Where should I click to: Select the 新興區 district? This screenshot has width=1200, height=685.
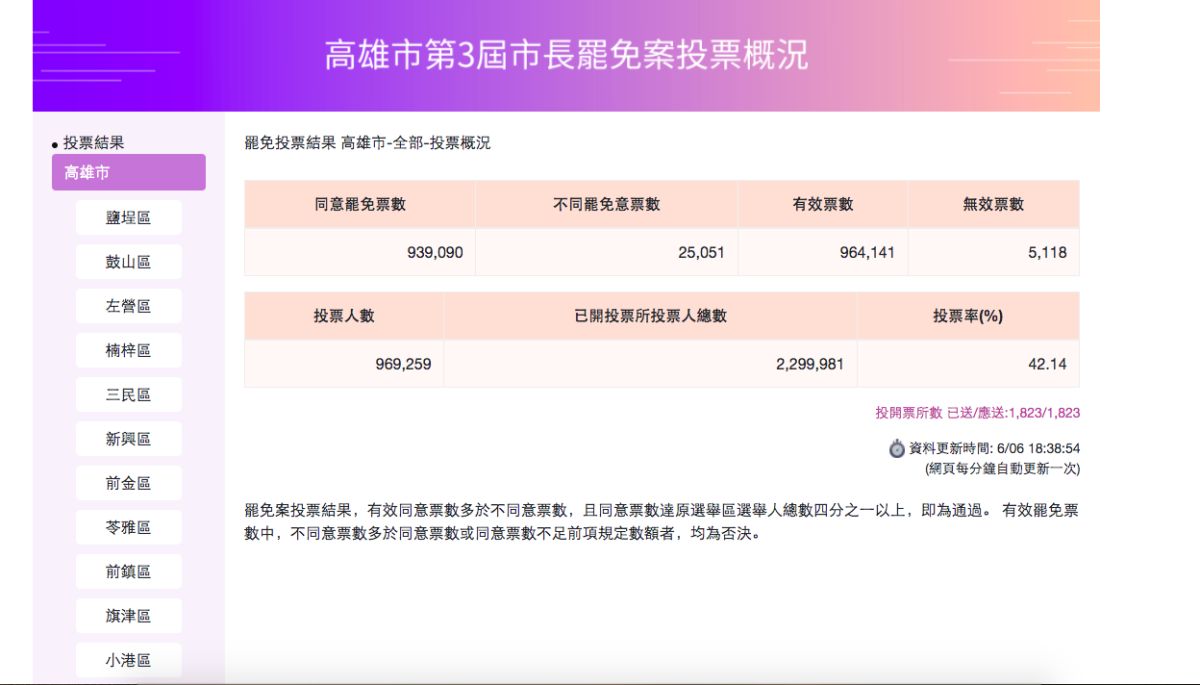click(128, 438)
